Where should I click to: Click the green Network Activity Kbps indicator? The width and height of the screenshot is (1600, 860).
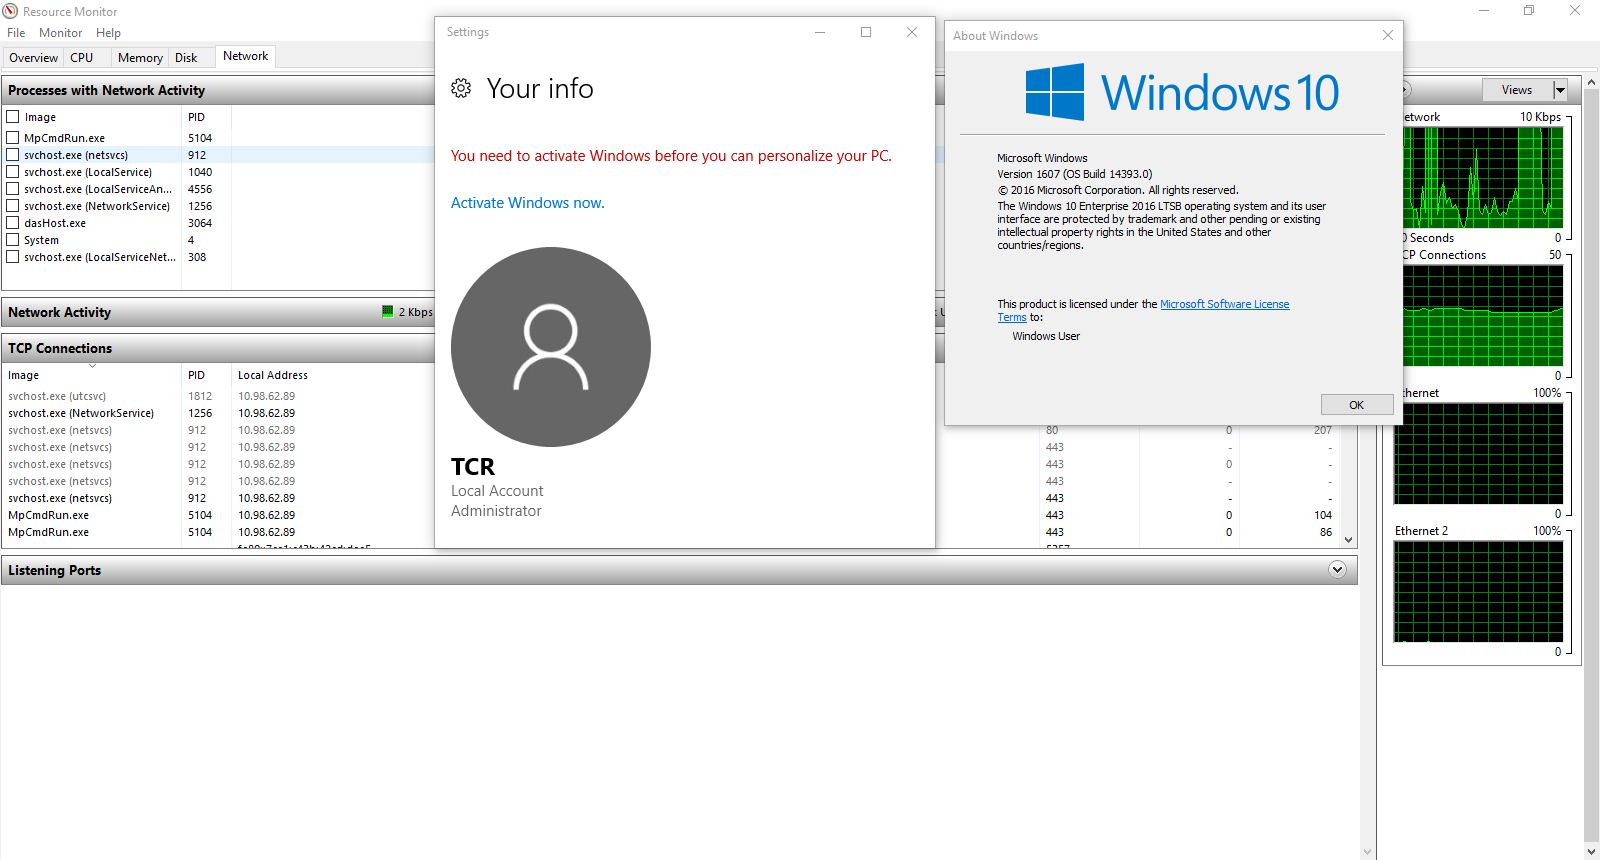388,312
